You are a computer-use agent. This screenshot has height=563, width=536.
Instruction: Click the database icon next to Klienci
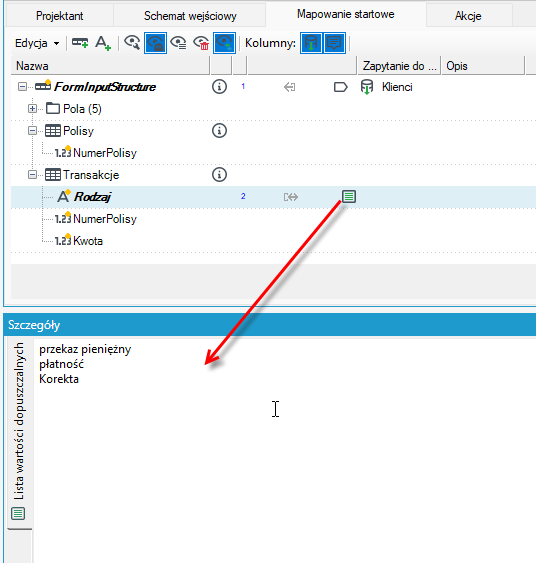pyautogui.click(x=367, y=87)
